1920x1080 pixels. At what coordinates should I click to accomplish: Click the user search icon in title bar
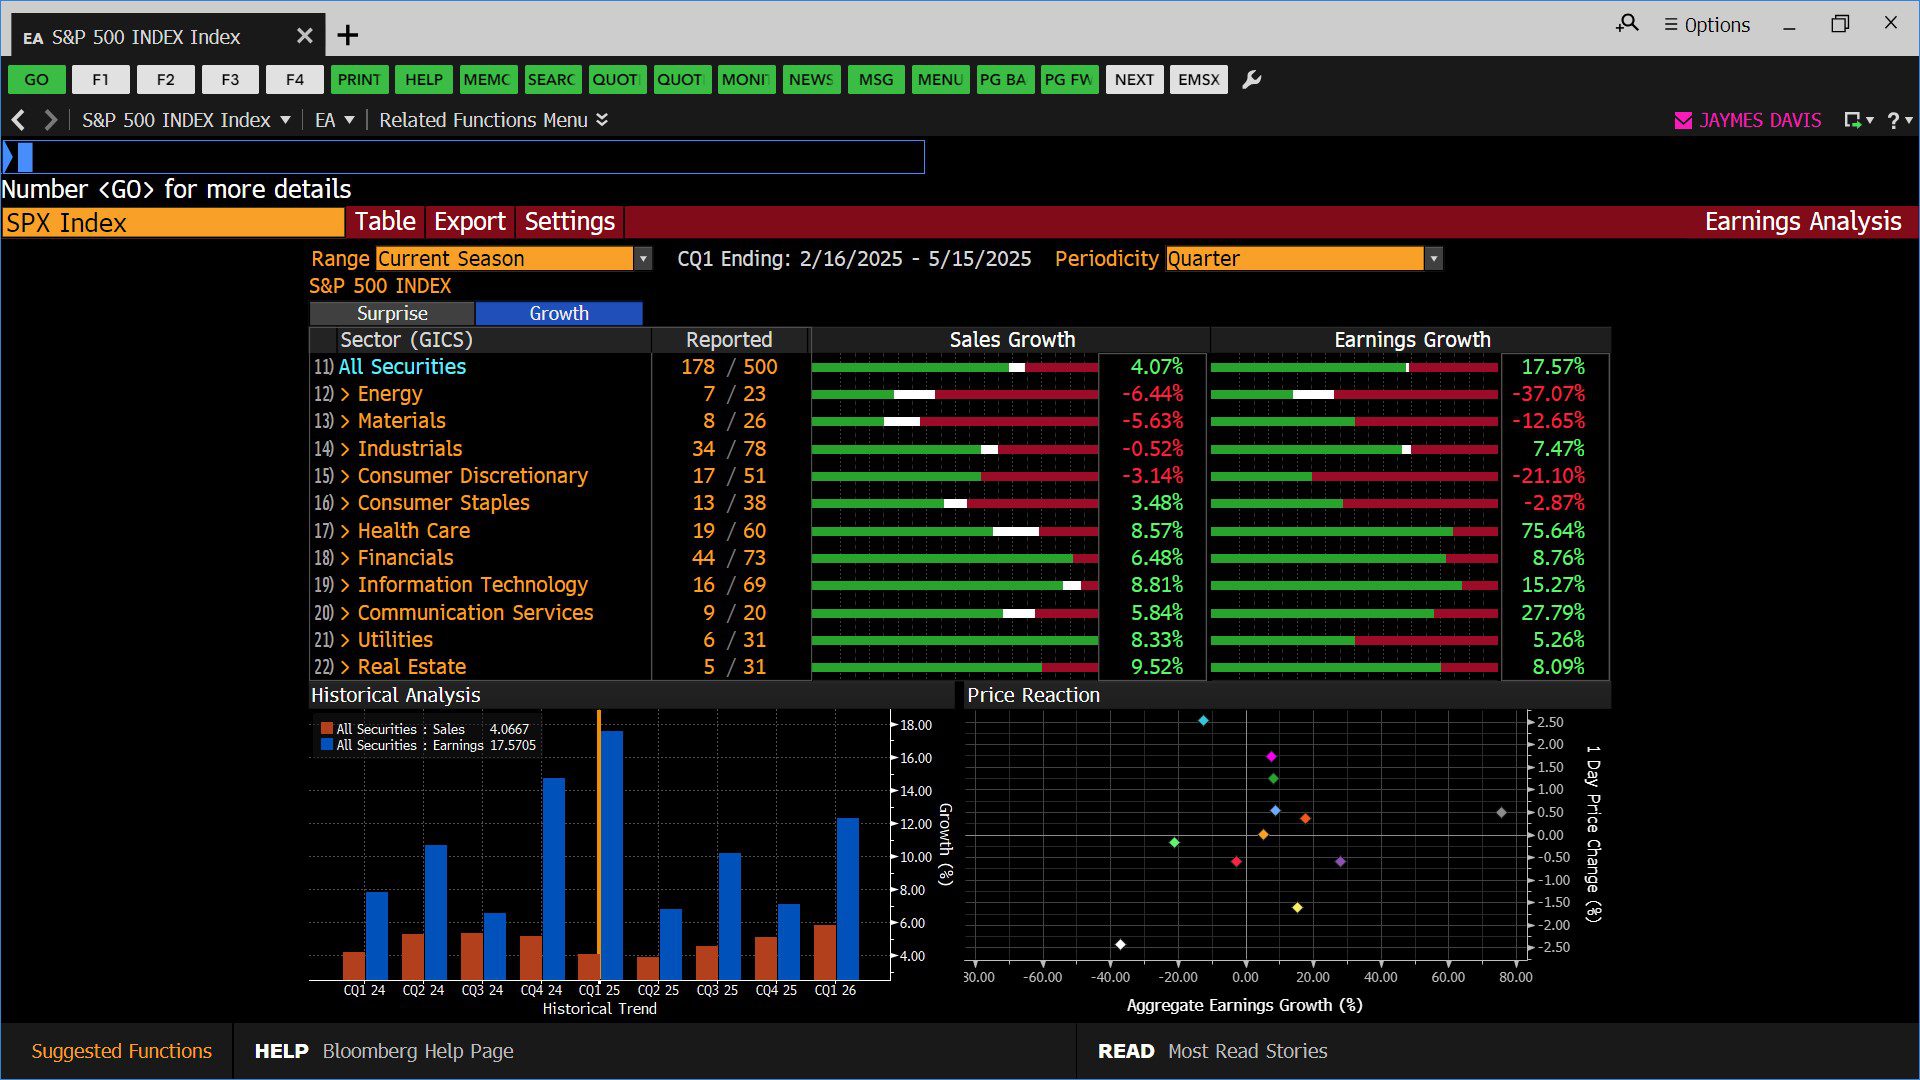point(1627,24)
